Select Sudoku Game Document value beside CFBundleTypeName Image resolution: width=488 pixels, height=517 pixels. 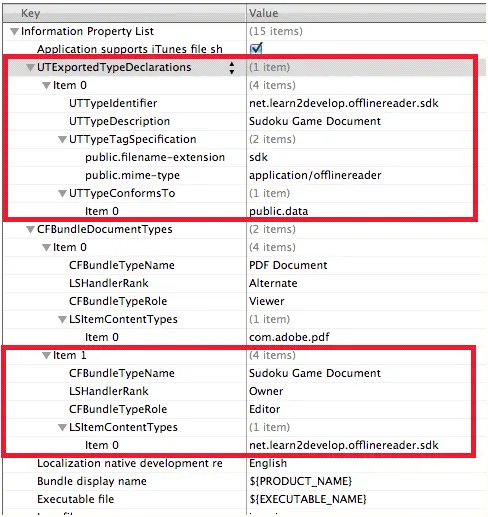pos(315,373)
